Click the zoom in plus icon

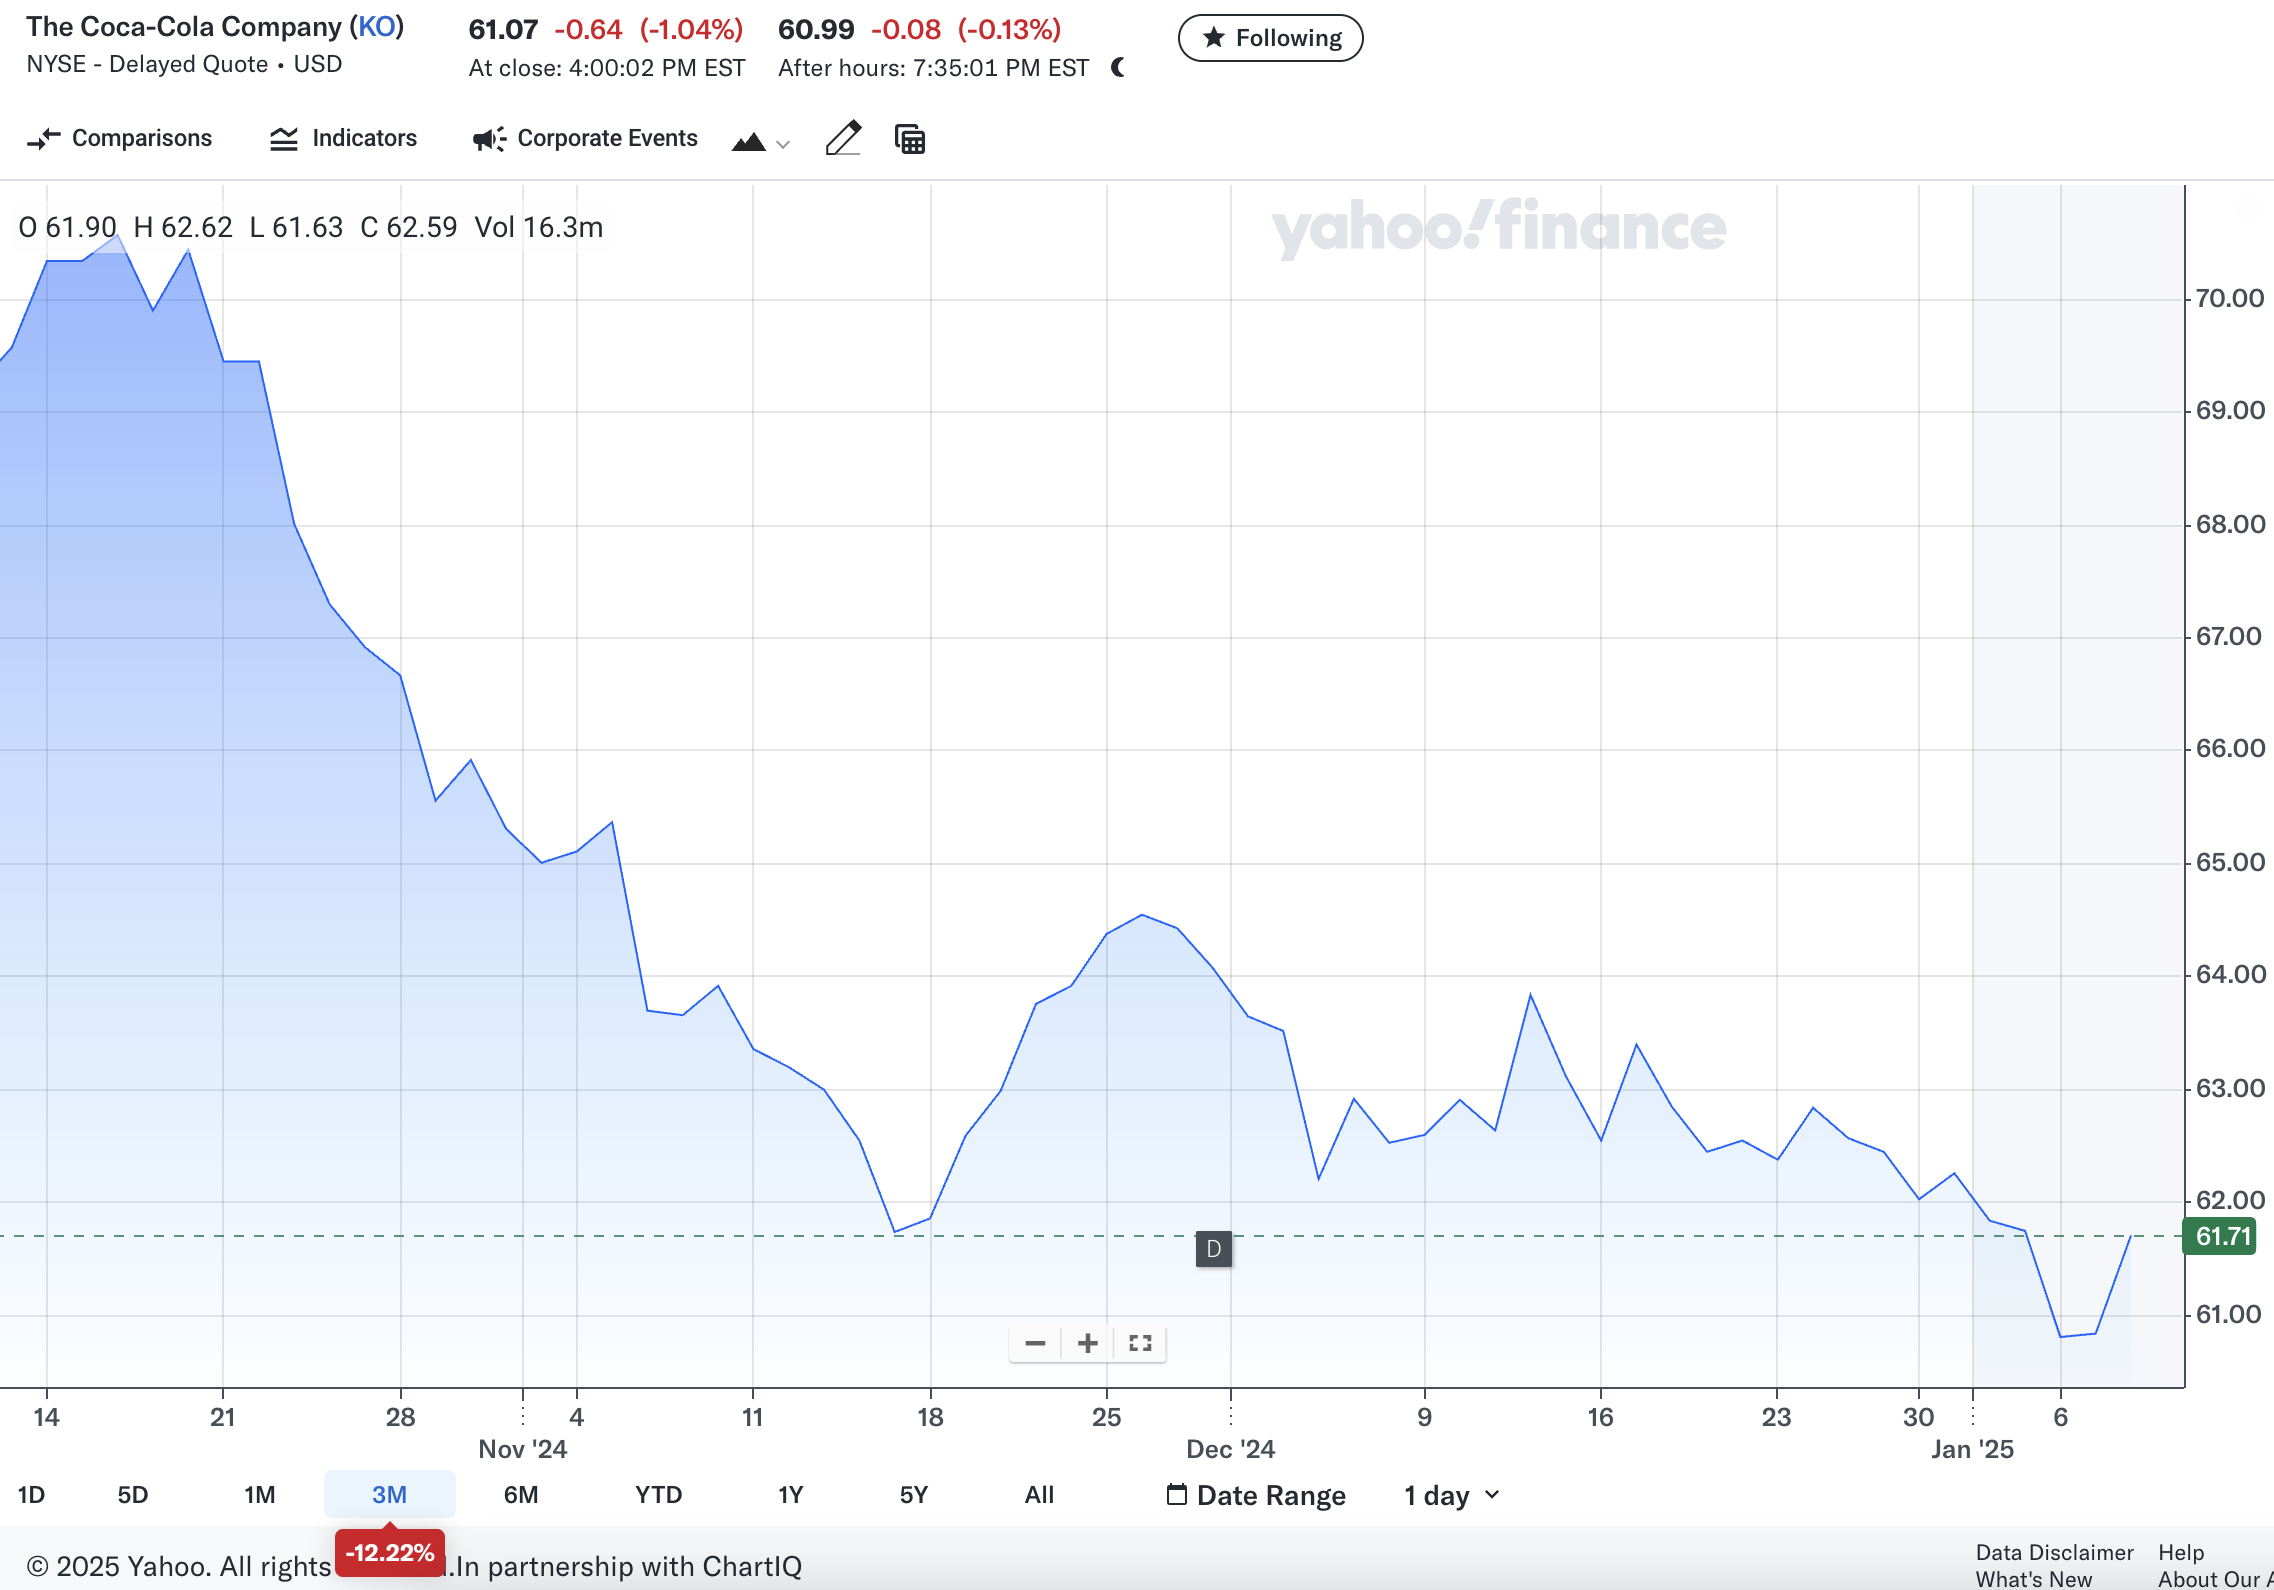tap(1087, 1343)
